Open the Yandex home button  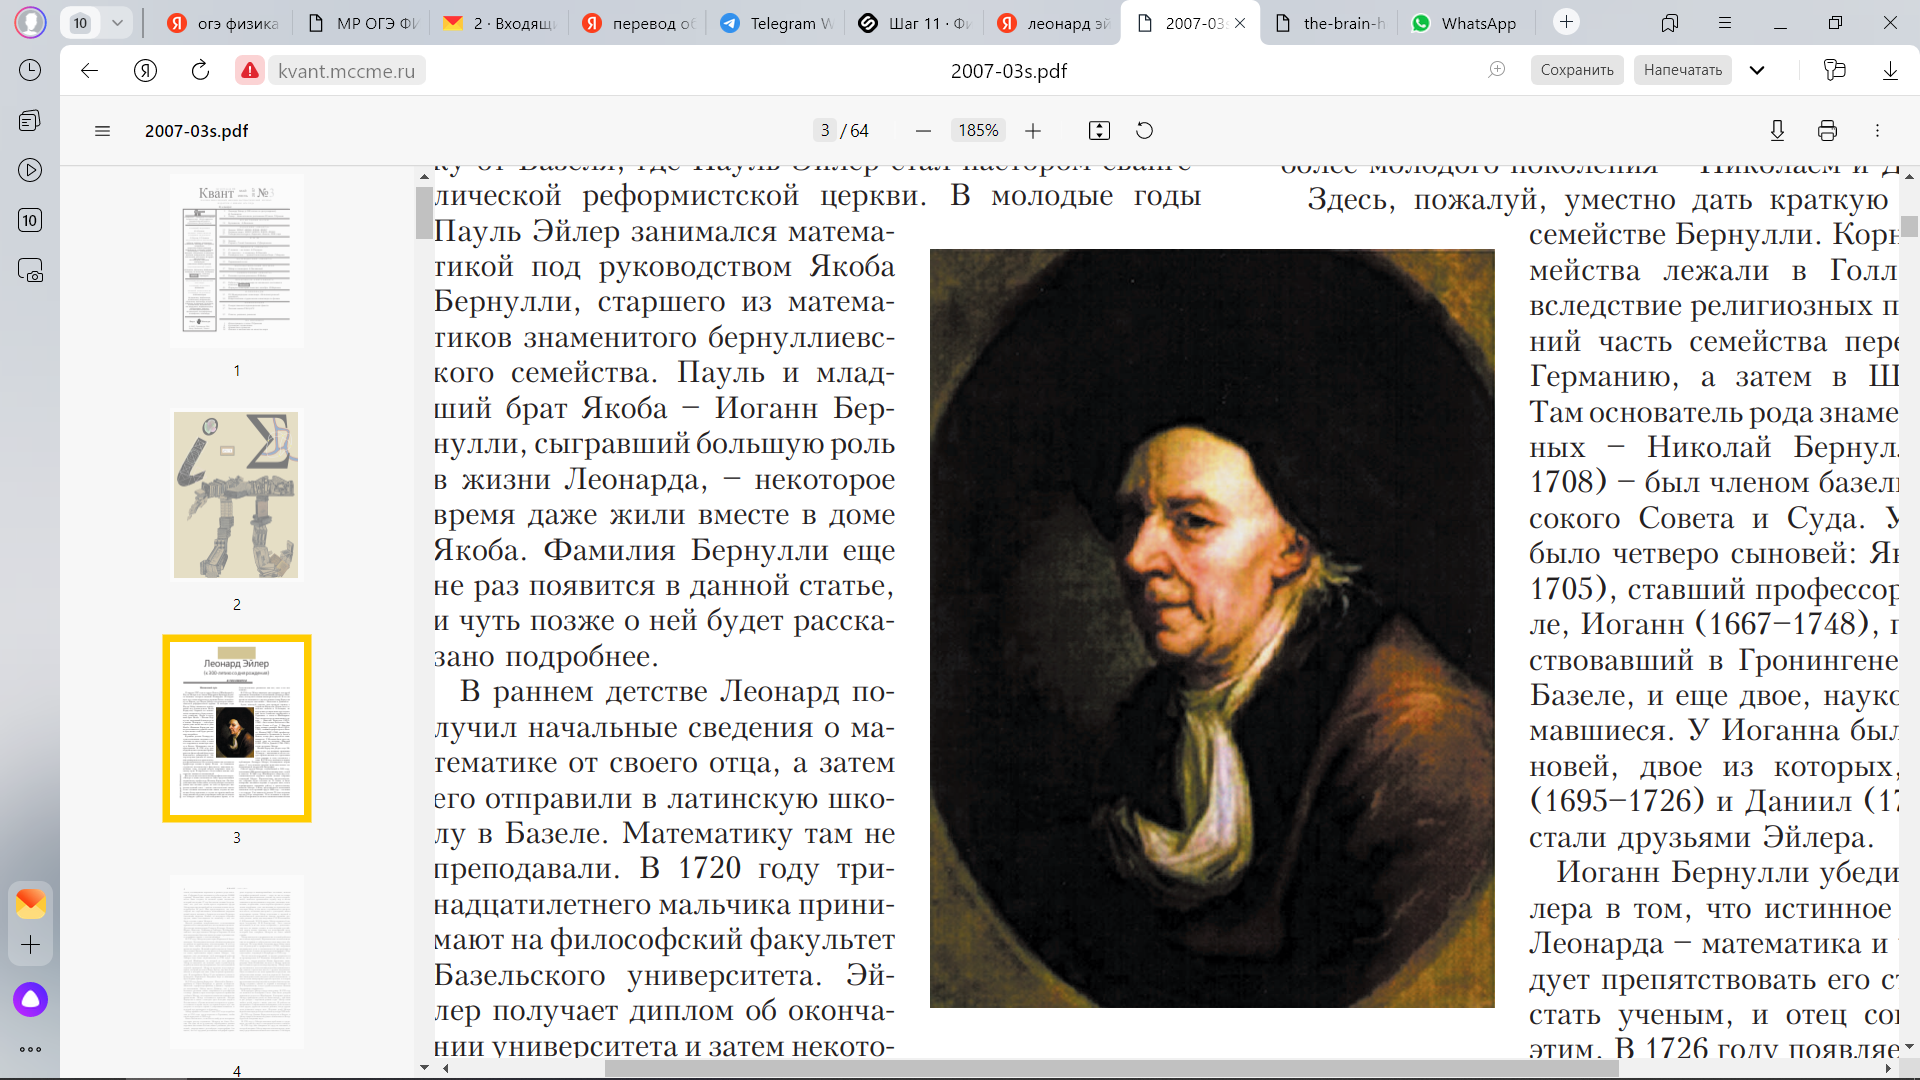pyautogui.click(x=146, y=70)
